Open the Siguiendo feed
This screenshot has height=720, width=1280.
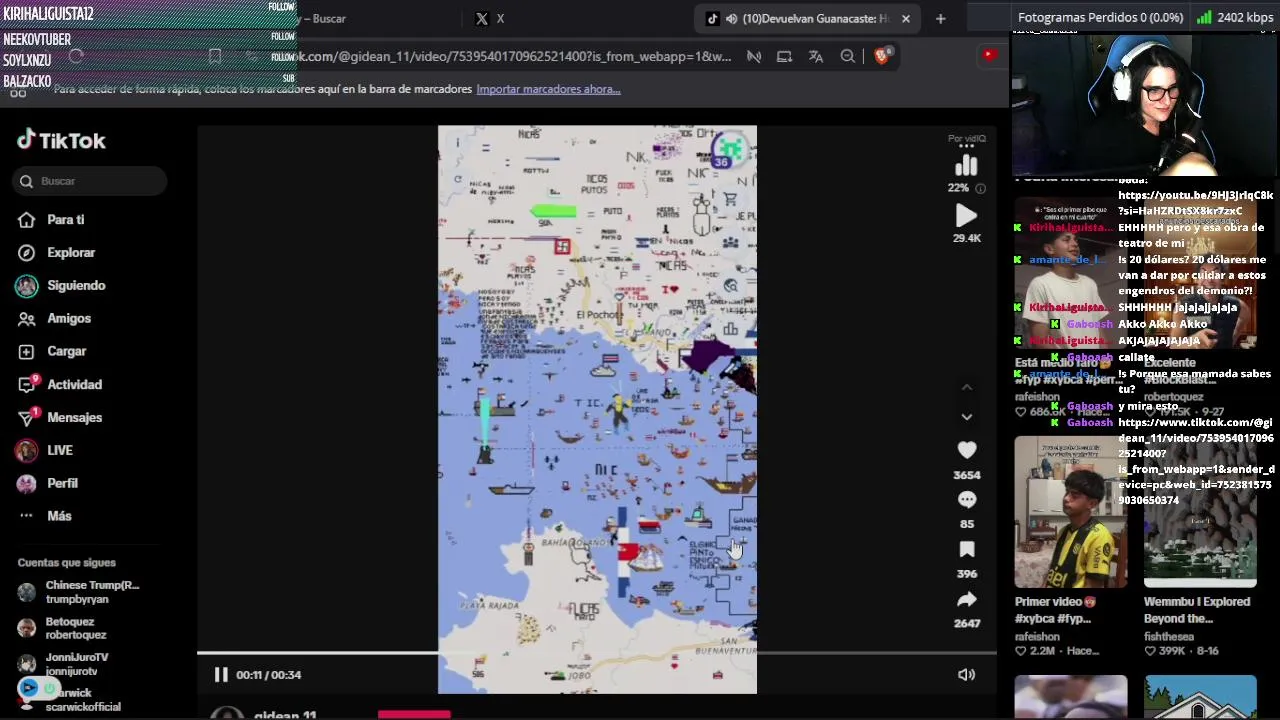76,286
